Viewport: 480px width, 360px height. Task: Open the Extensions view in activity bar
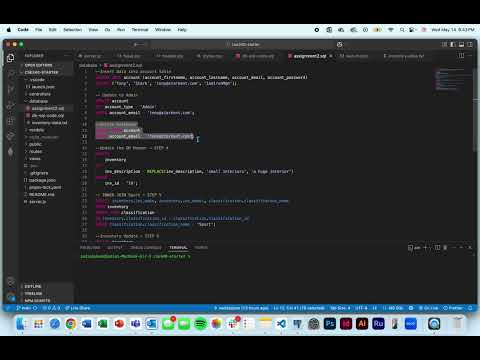tap(10, 121)
